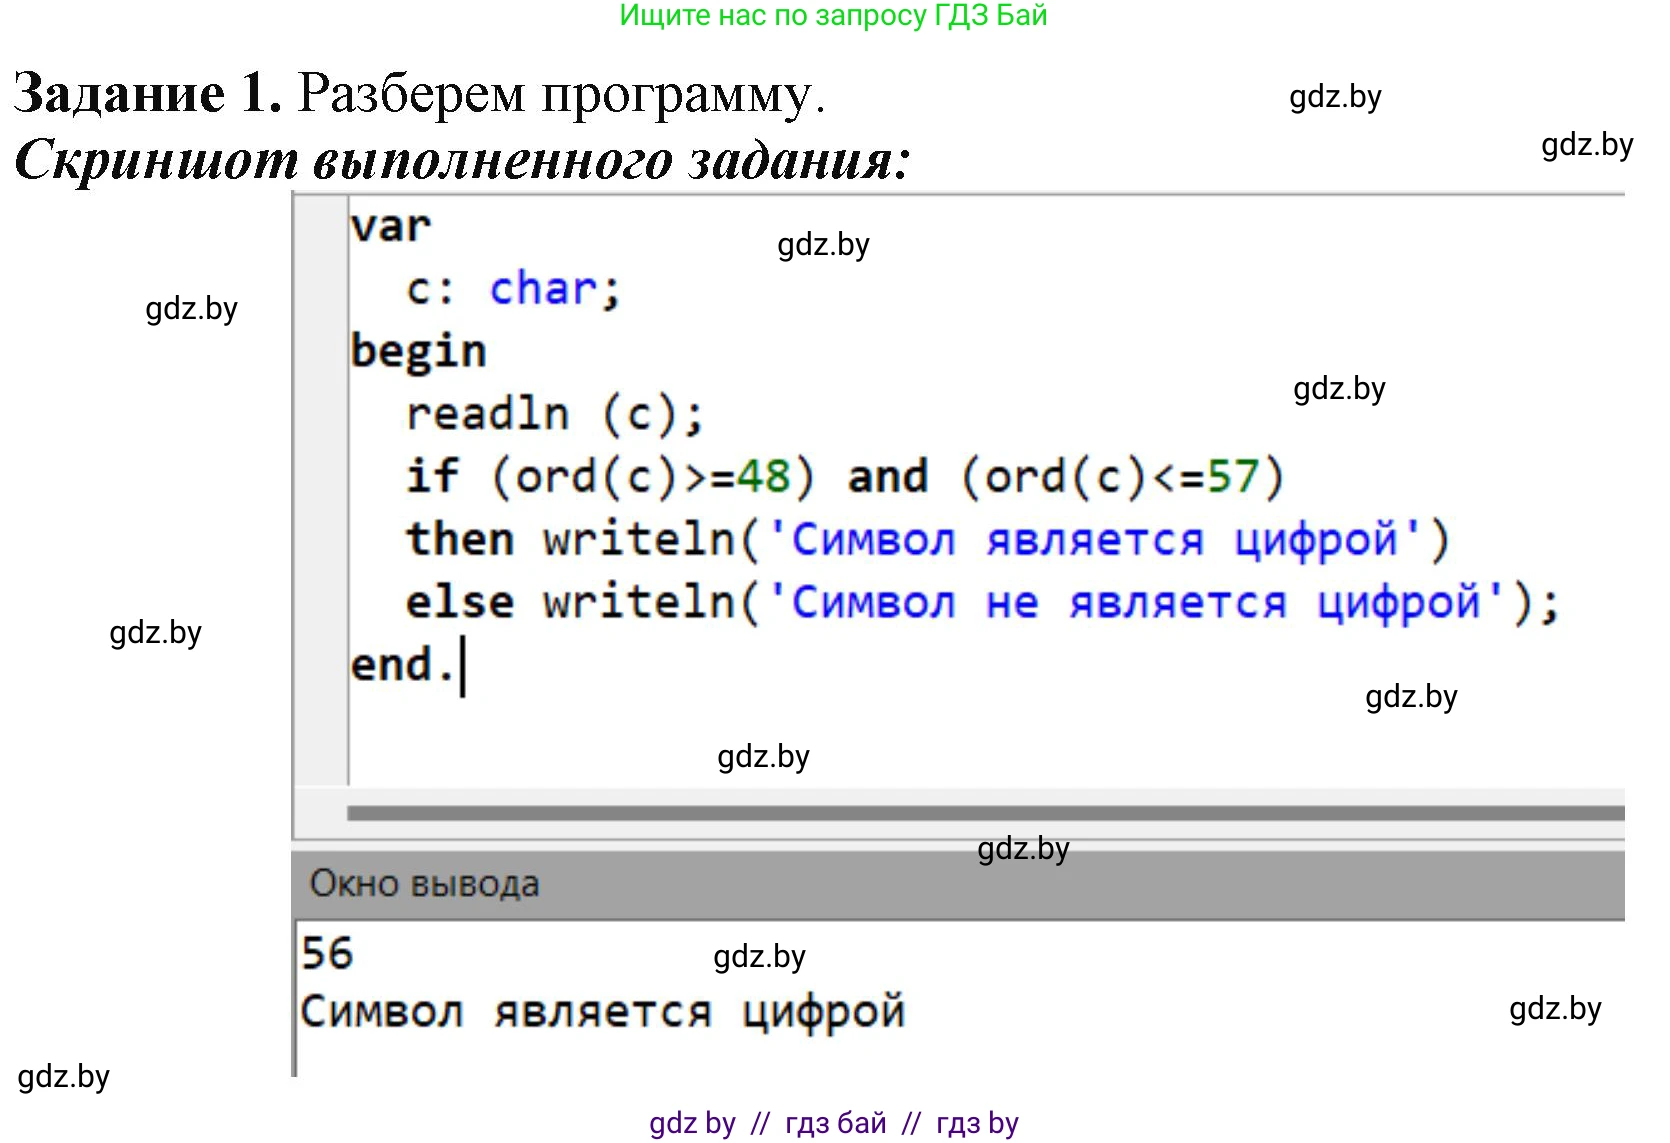Screen dimensions: 1670x1143
Task: Select the 'Окно вывода' panel header
Action: click(424, 884)
